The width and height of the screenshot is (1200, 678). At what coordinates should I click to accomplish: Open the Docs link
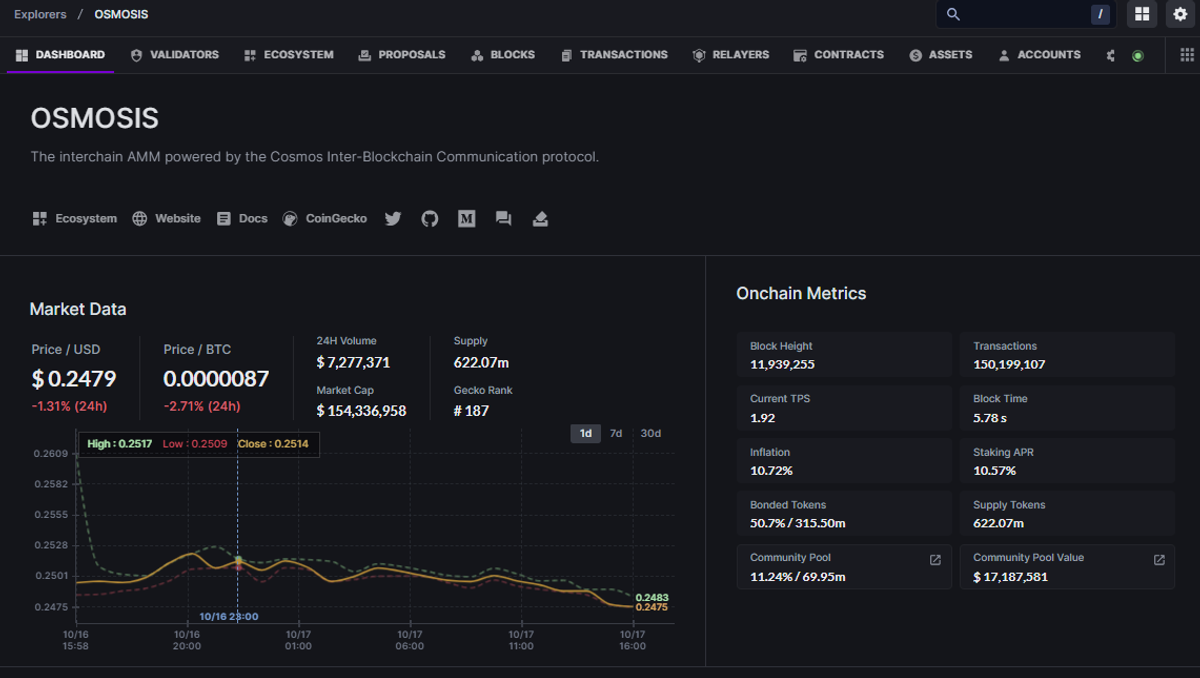(242, 218)
